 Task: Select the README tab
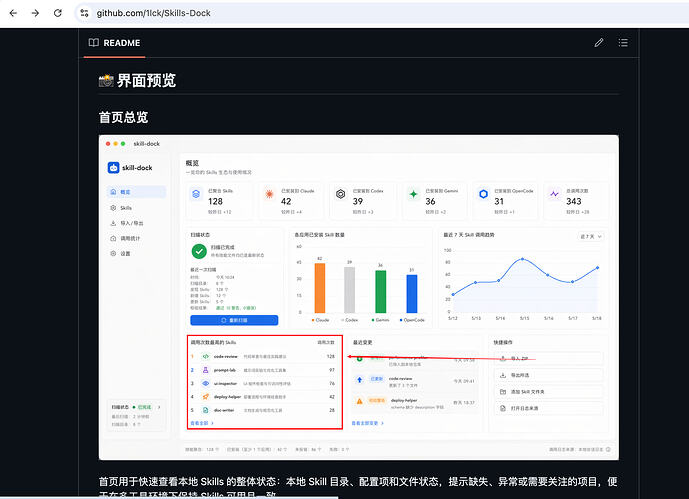tap(114, 43)
